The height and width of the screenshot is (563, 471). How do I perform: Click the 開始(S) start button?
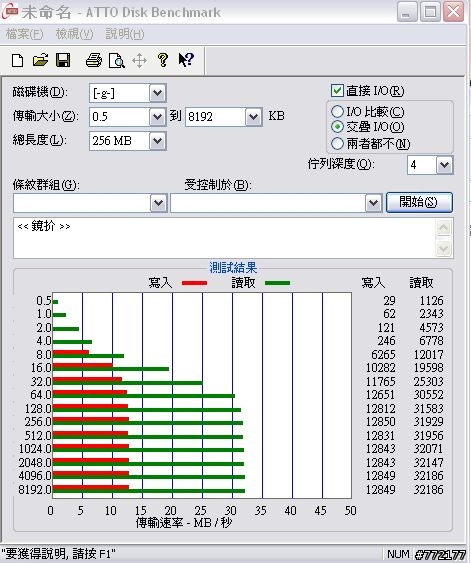(419, 203)
